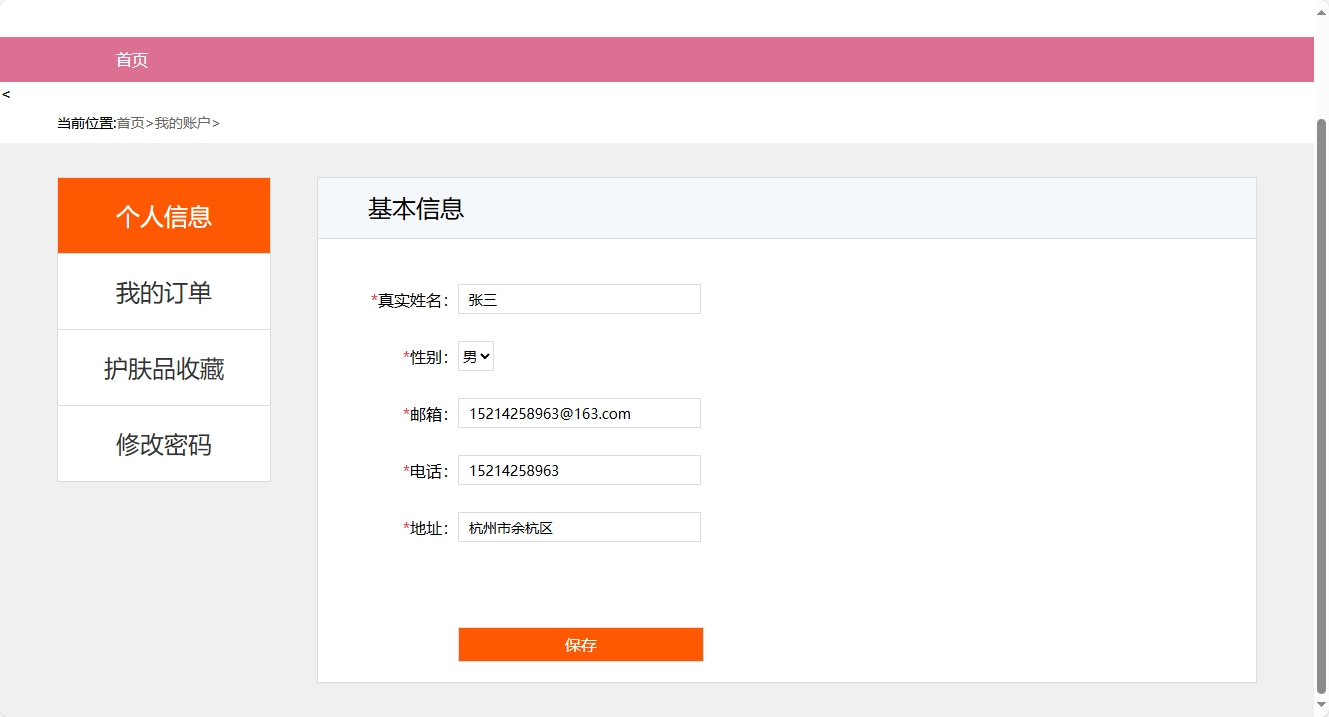This screenshot has height=717, width=1329.
Task: Open the 我的订单 section
Action: pyautogui.click(x=163, y=291)
